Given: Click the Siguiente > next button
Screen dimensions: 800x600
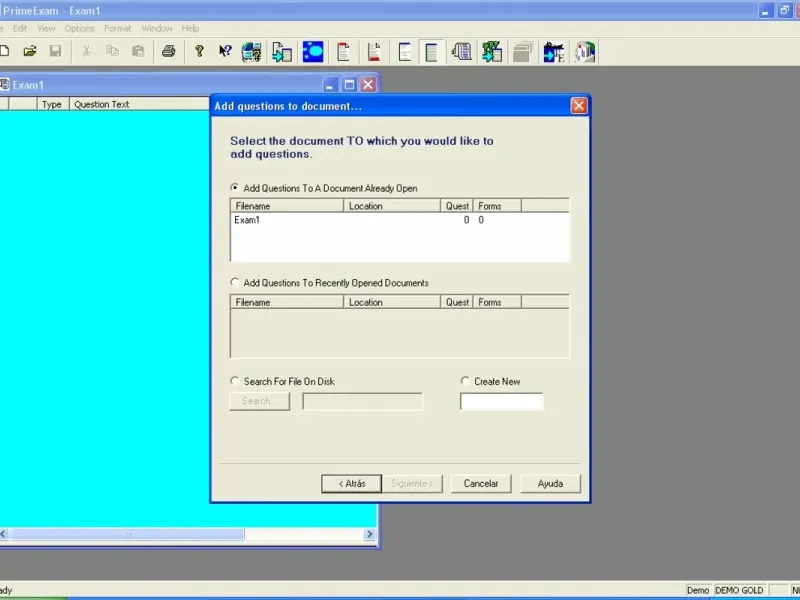Looking at the screenshot, I should click(412, 484).
